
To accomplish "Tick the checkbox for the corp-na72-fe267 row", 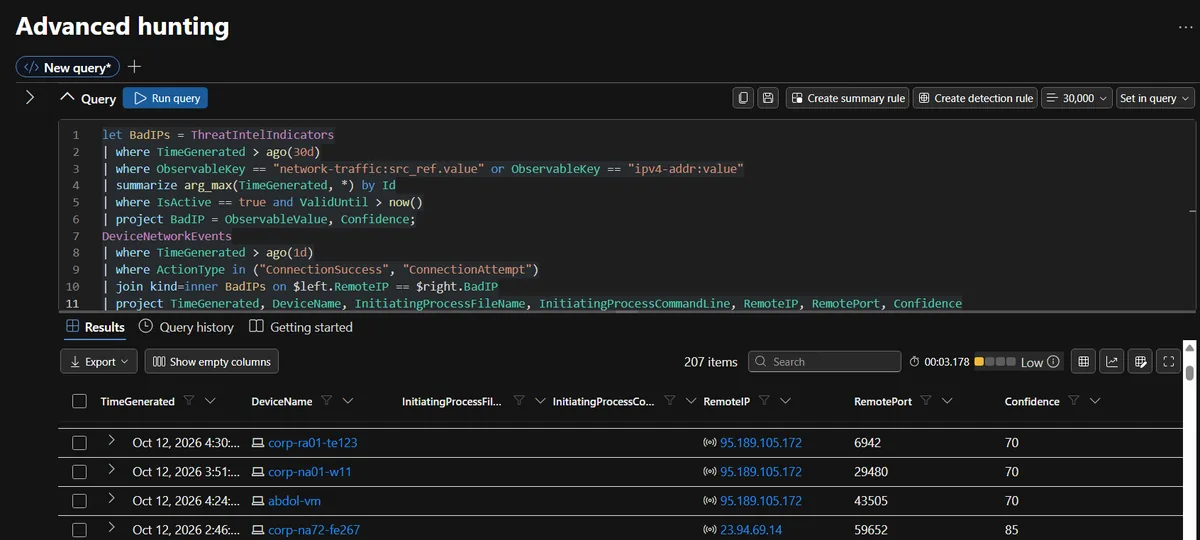I will (x=80, y=529).
